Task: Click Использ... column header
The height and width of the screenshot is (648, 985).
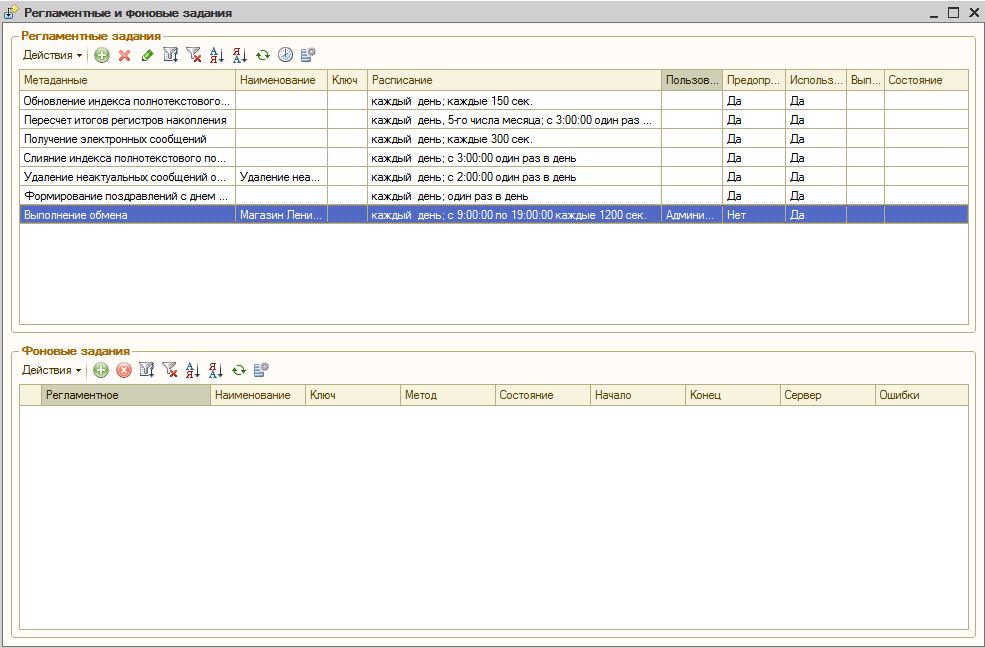Action: click(816, 80)
